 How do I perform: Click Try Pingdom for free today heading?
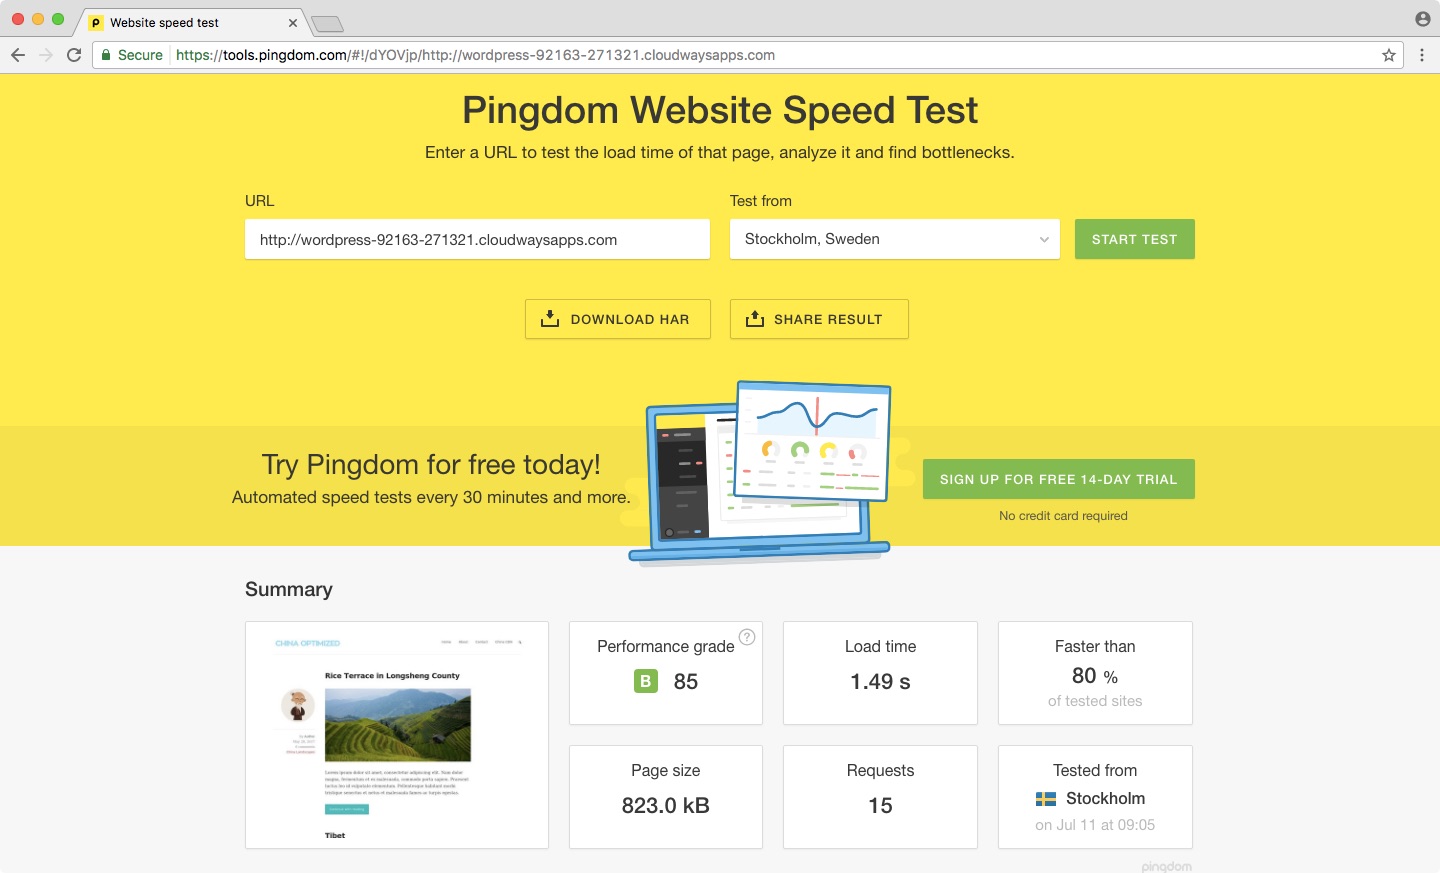pyautogui.click(x=431, y=465)
